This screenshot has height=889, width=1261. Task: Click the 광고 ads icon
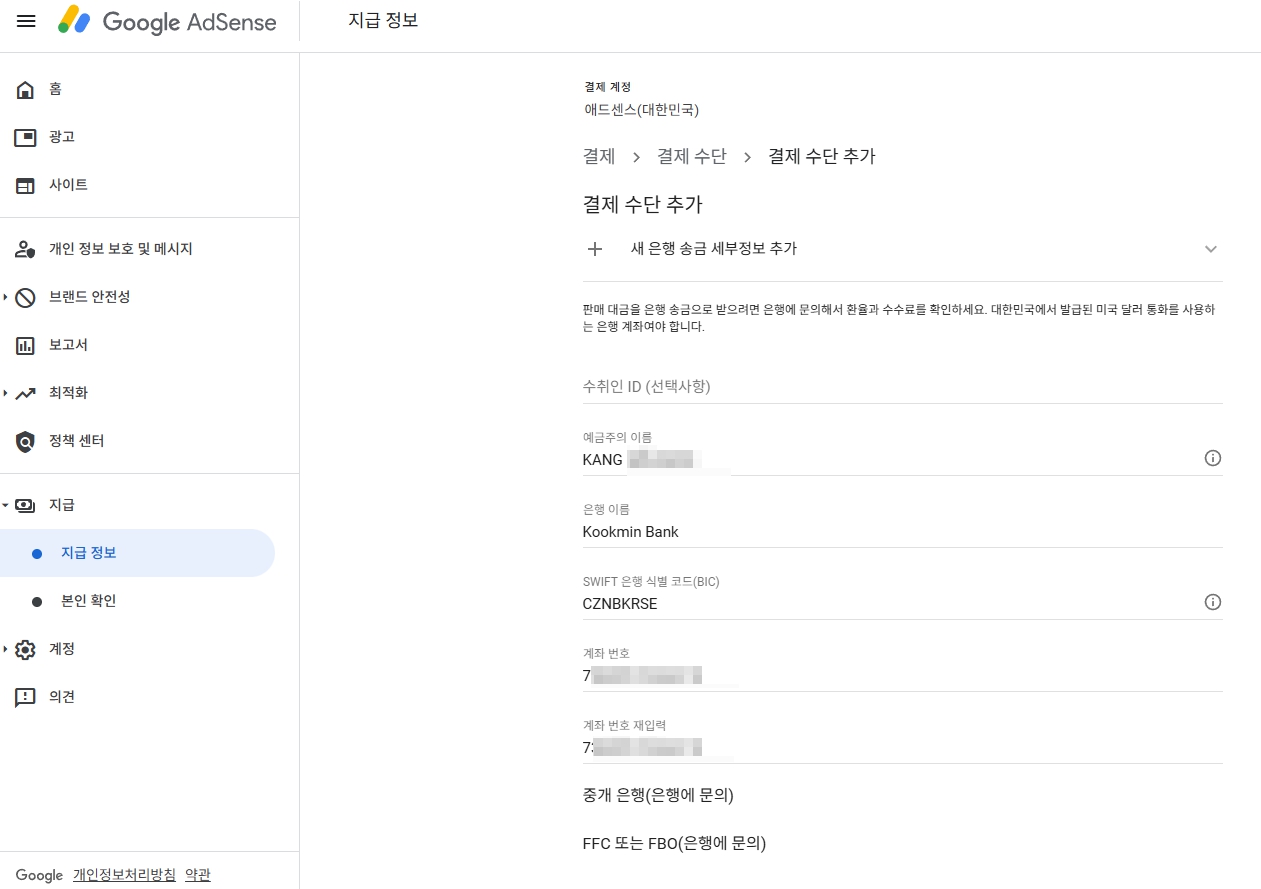pos(25,137)
